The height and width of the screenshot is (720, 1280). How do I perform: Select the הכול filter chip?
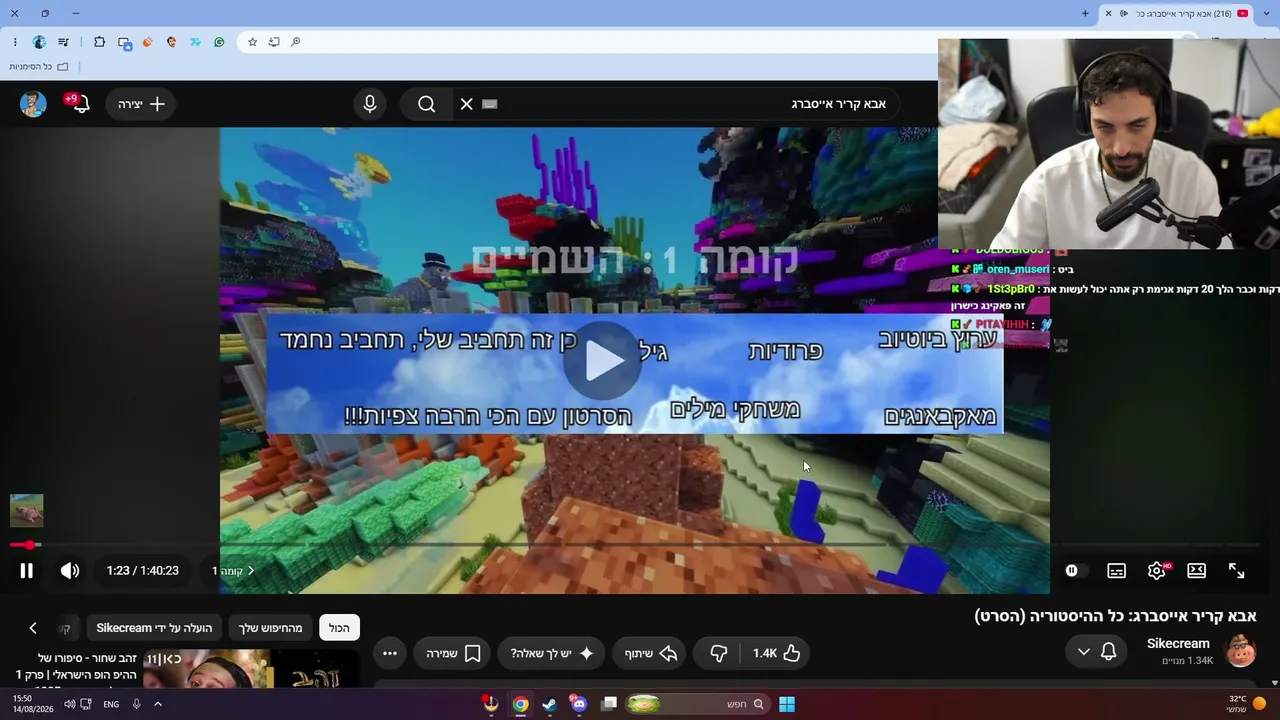point(339,628)
